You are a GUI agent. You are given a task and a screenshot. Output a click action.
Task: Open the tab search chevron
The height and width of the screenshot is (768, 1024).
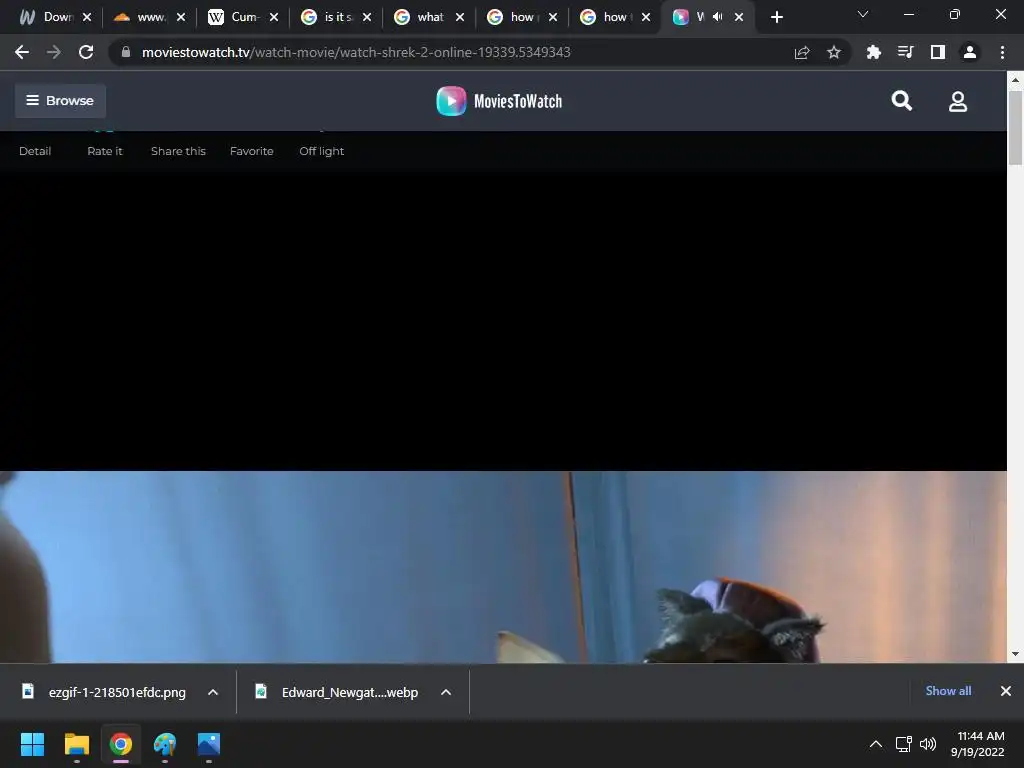(863, 14)
